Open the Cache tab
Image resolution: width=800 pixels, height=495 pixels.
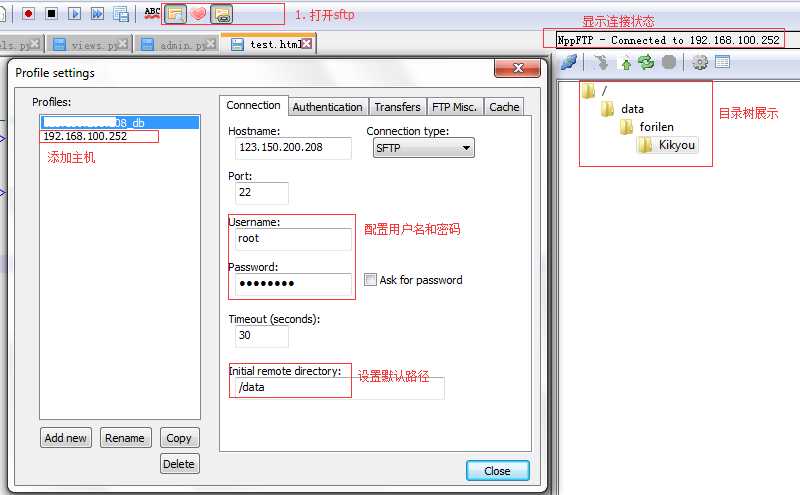504,107
